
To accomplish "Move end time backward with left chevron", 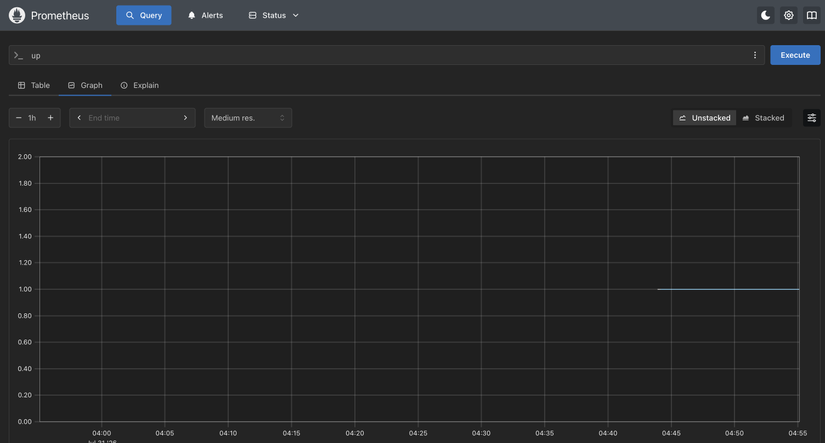I will click(x=79, y=118).
